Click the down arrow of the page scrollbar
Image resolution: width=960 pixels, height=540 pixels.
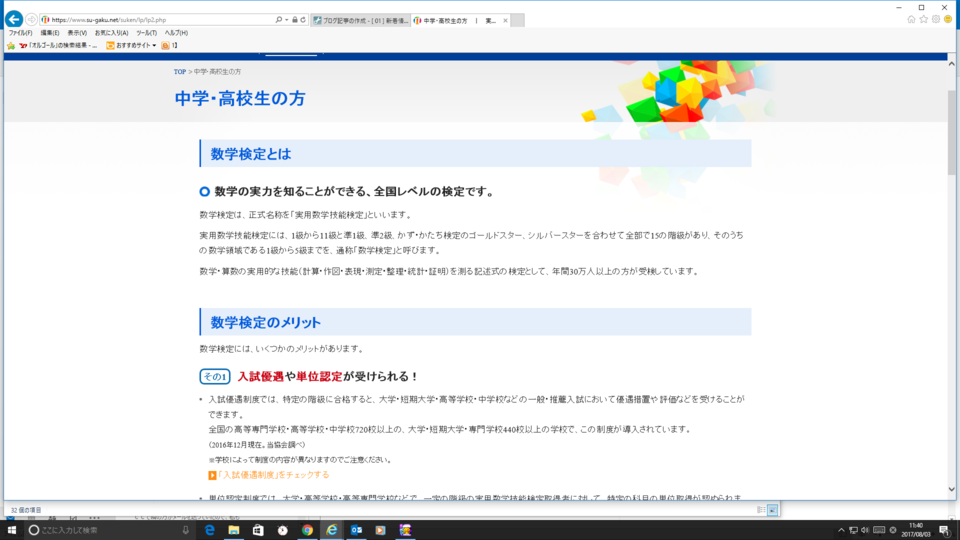951,489
